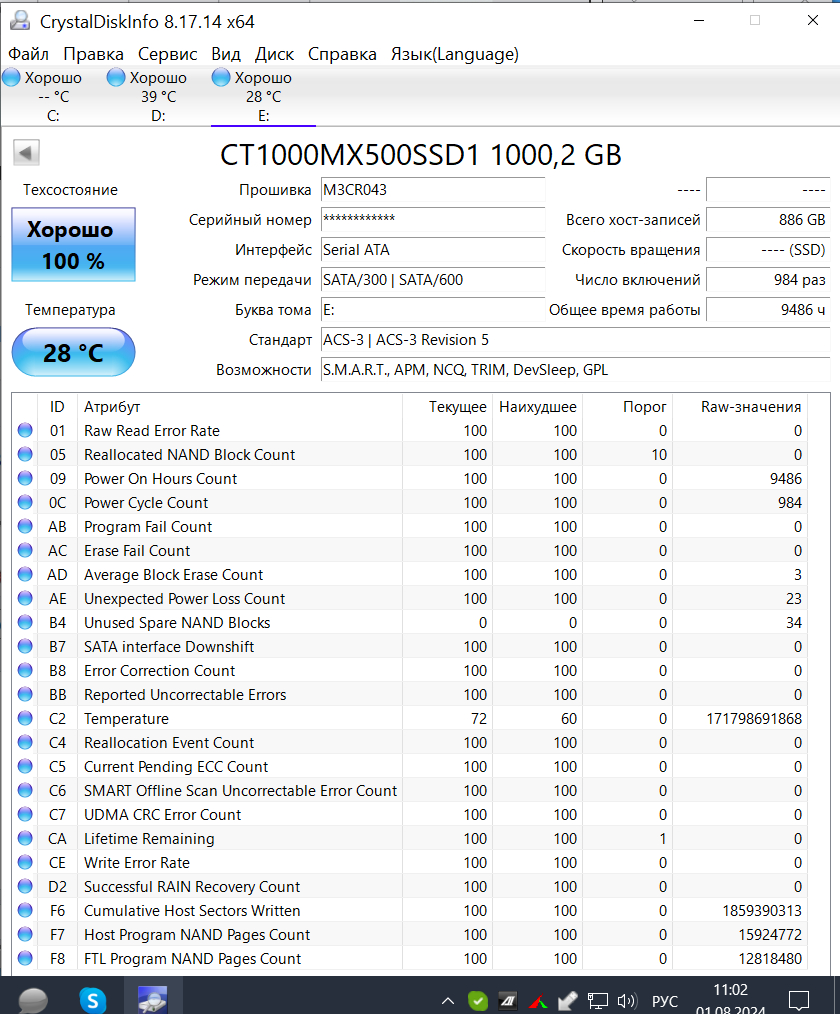Click the rotation rate (SSD) value
The image size is (840, 1014).
(x=768, y=250)
